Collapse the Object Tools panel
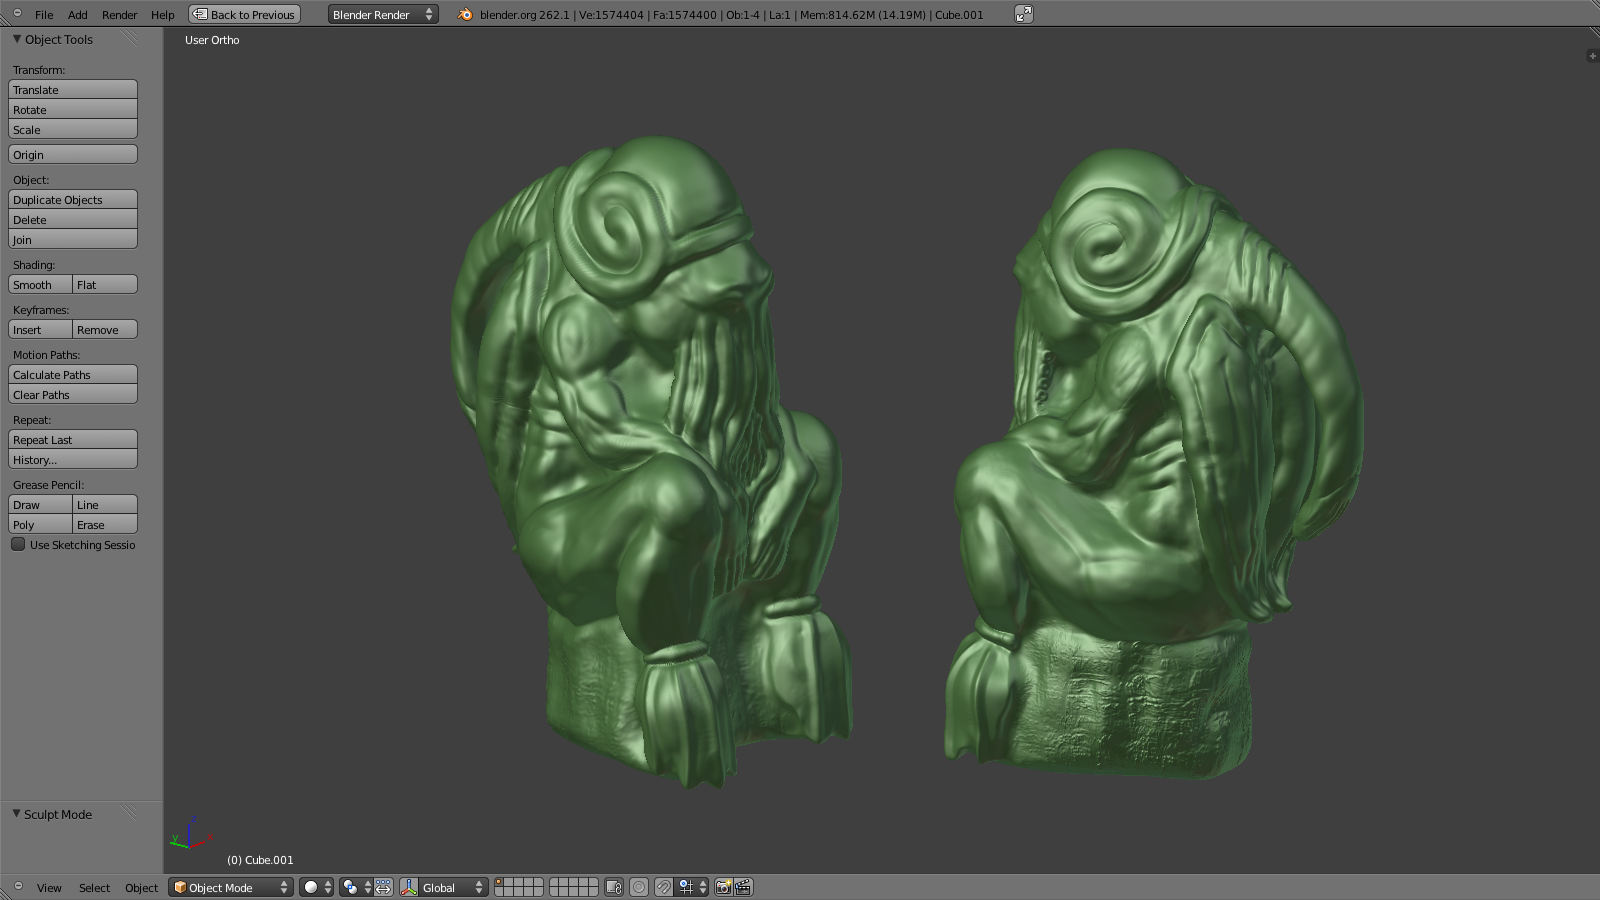Screen dimensions: 1600x900 (17, 39)
